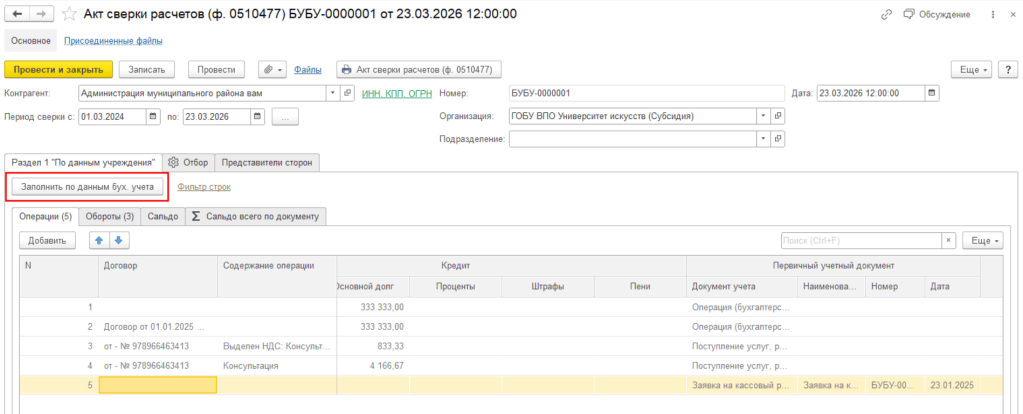Clear the search field with the x icon
1023x414 pixels.
click(x=949, y=241)
